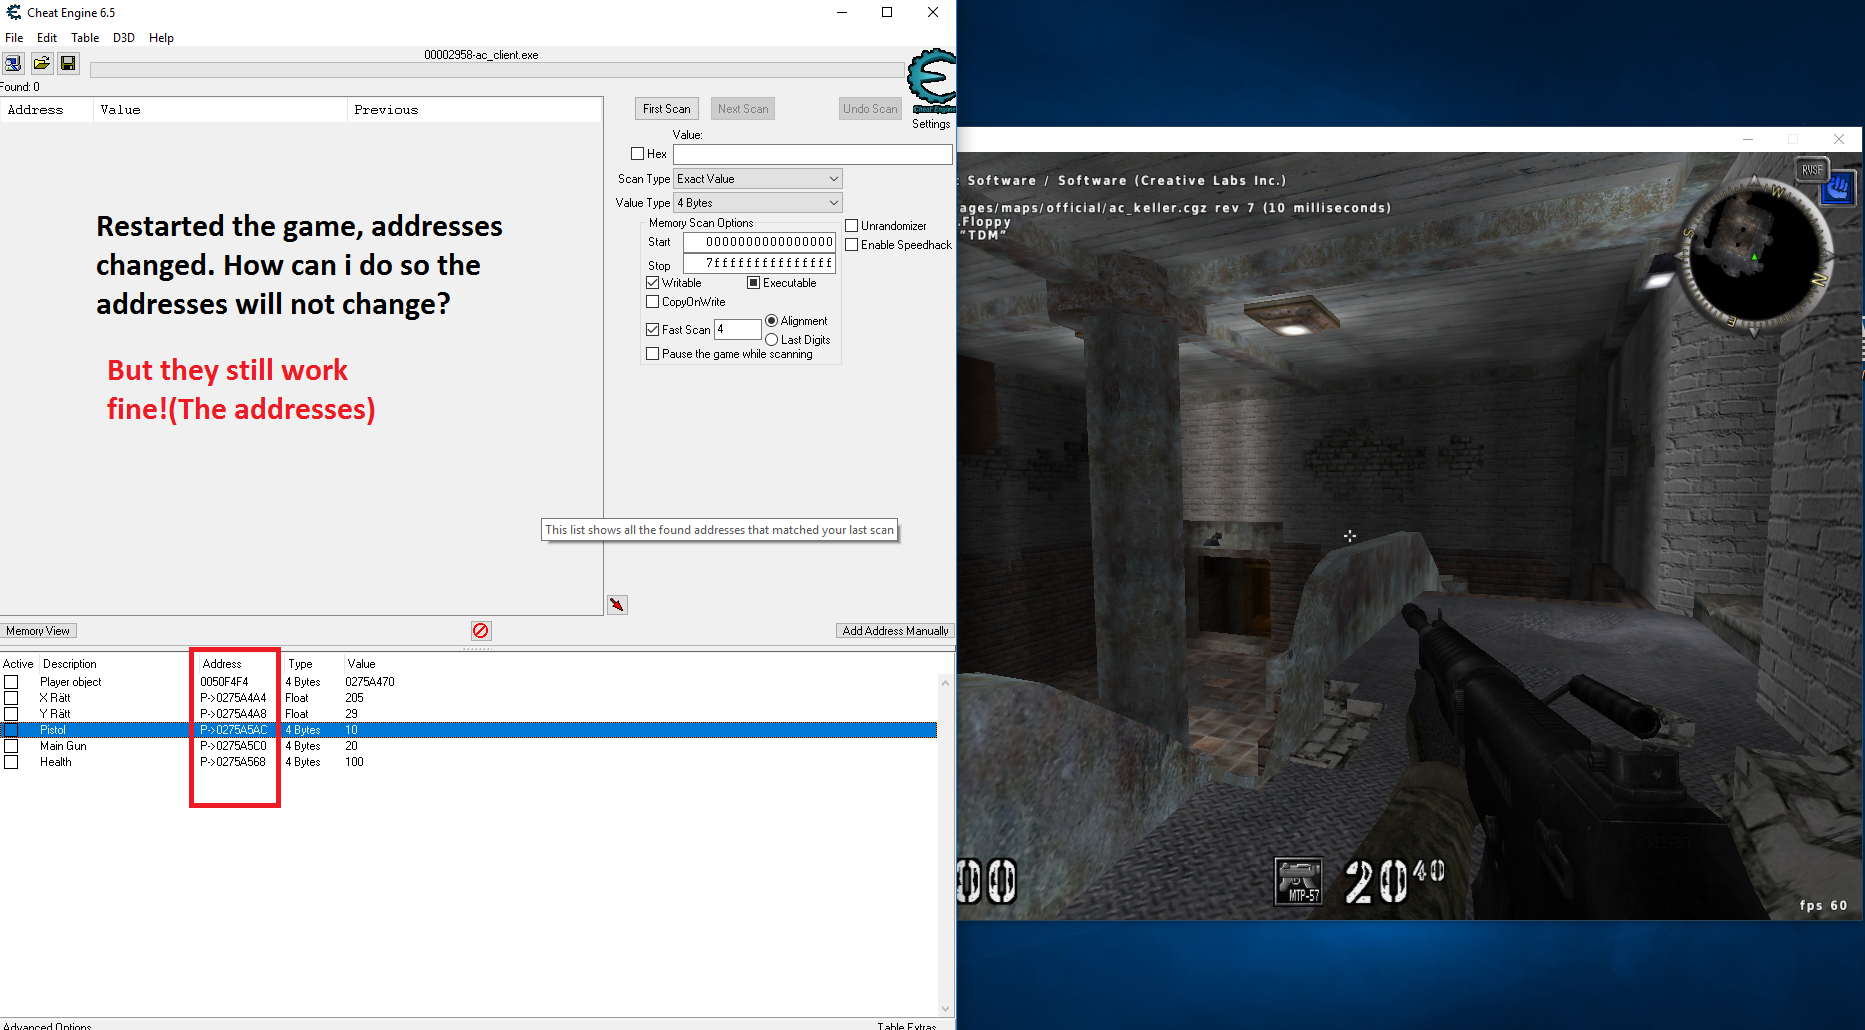Click the save floppy disk icon
Viewport: 1865px width, 1030px height.
pyautogui.click(x=68, y=64)
